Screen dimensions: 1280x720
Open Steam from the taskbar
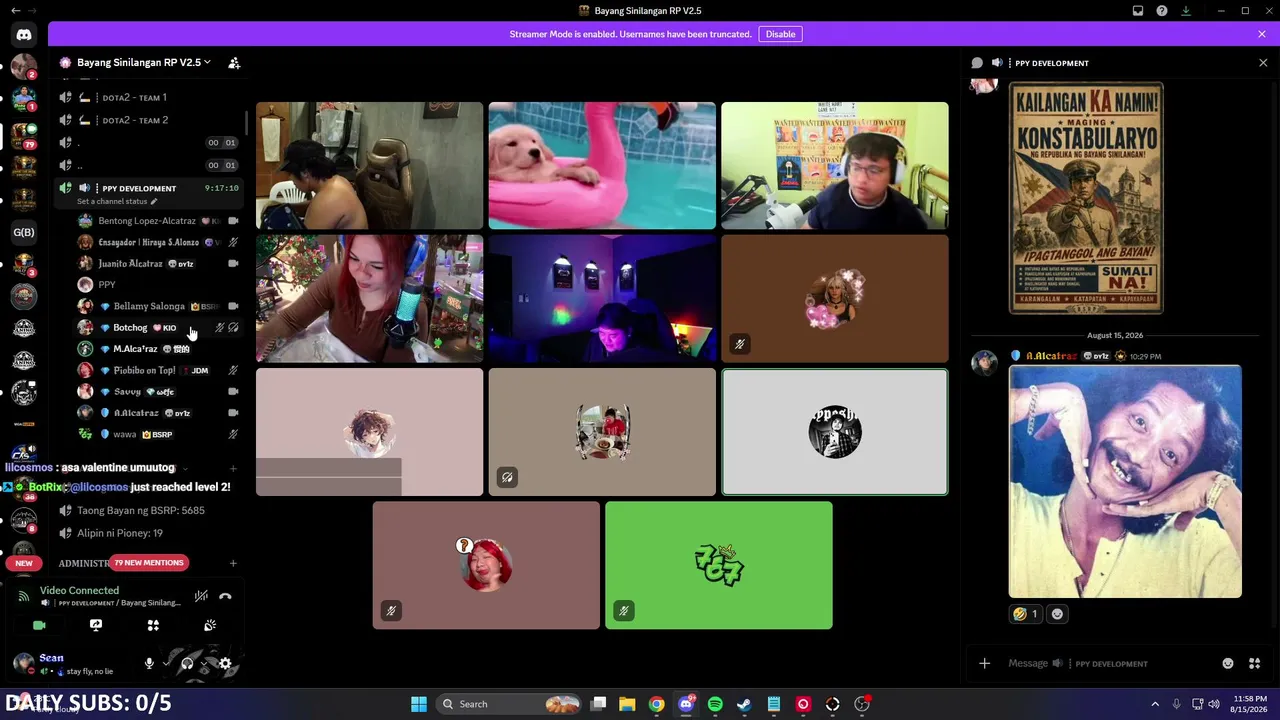744,704
